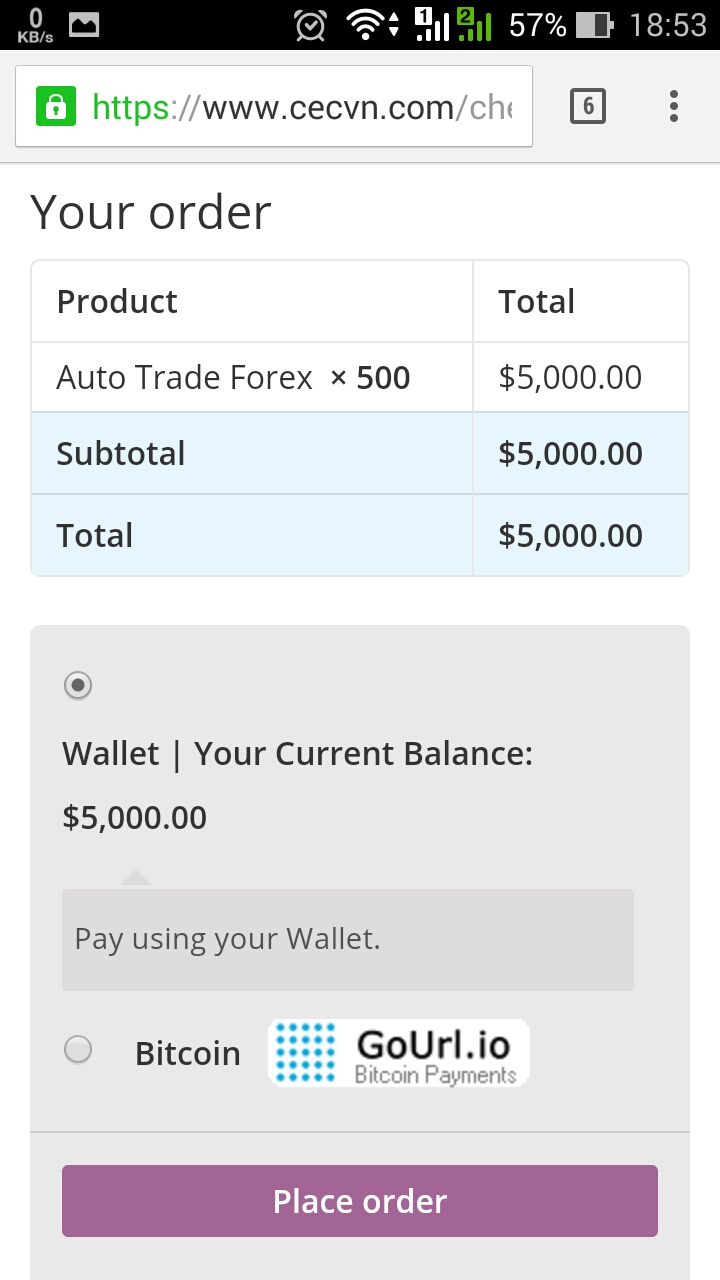The image size is (720, 1280).
Task: Tap the Product column header
Action: click(117, 302)
